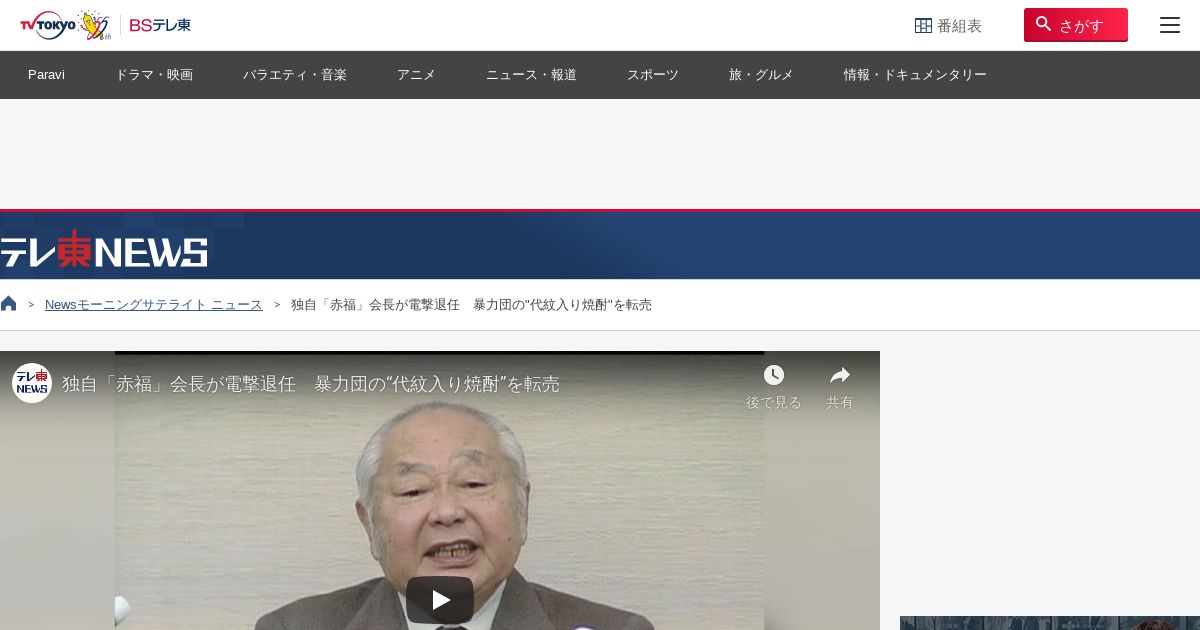Go to the アニメ category
Screen dimensions: 1200x630
(416, 75)
